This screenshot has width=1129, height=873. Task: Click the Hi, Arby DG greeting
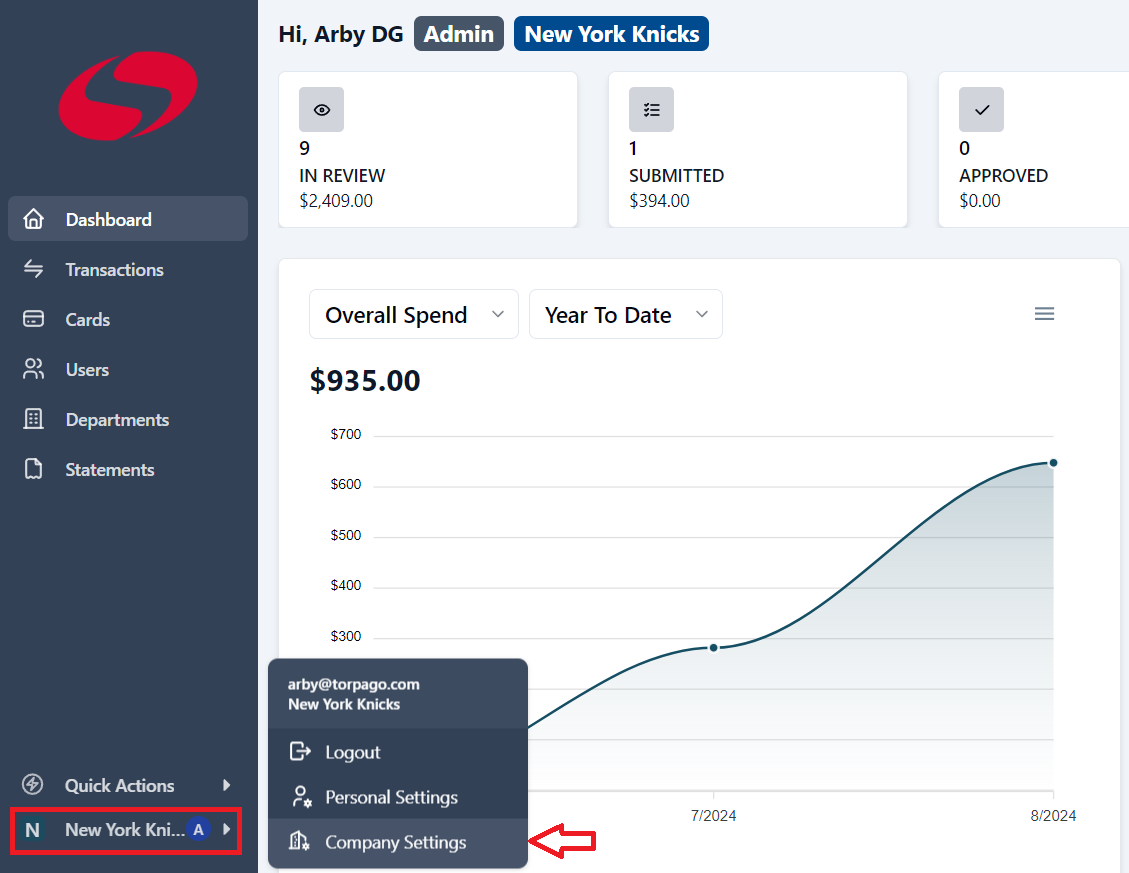pyautogui.click(x=341, y=34)
